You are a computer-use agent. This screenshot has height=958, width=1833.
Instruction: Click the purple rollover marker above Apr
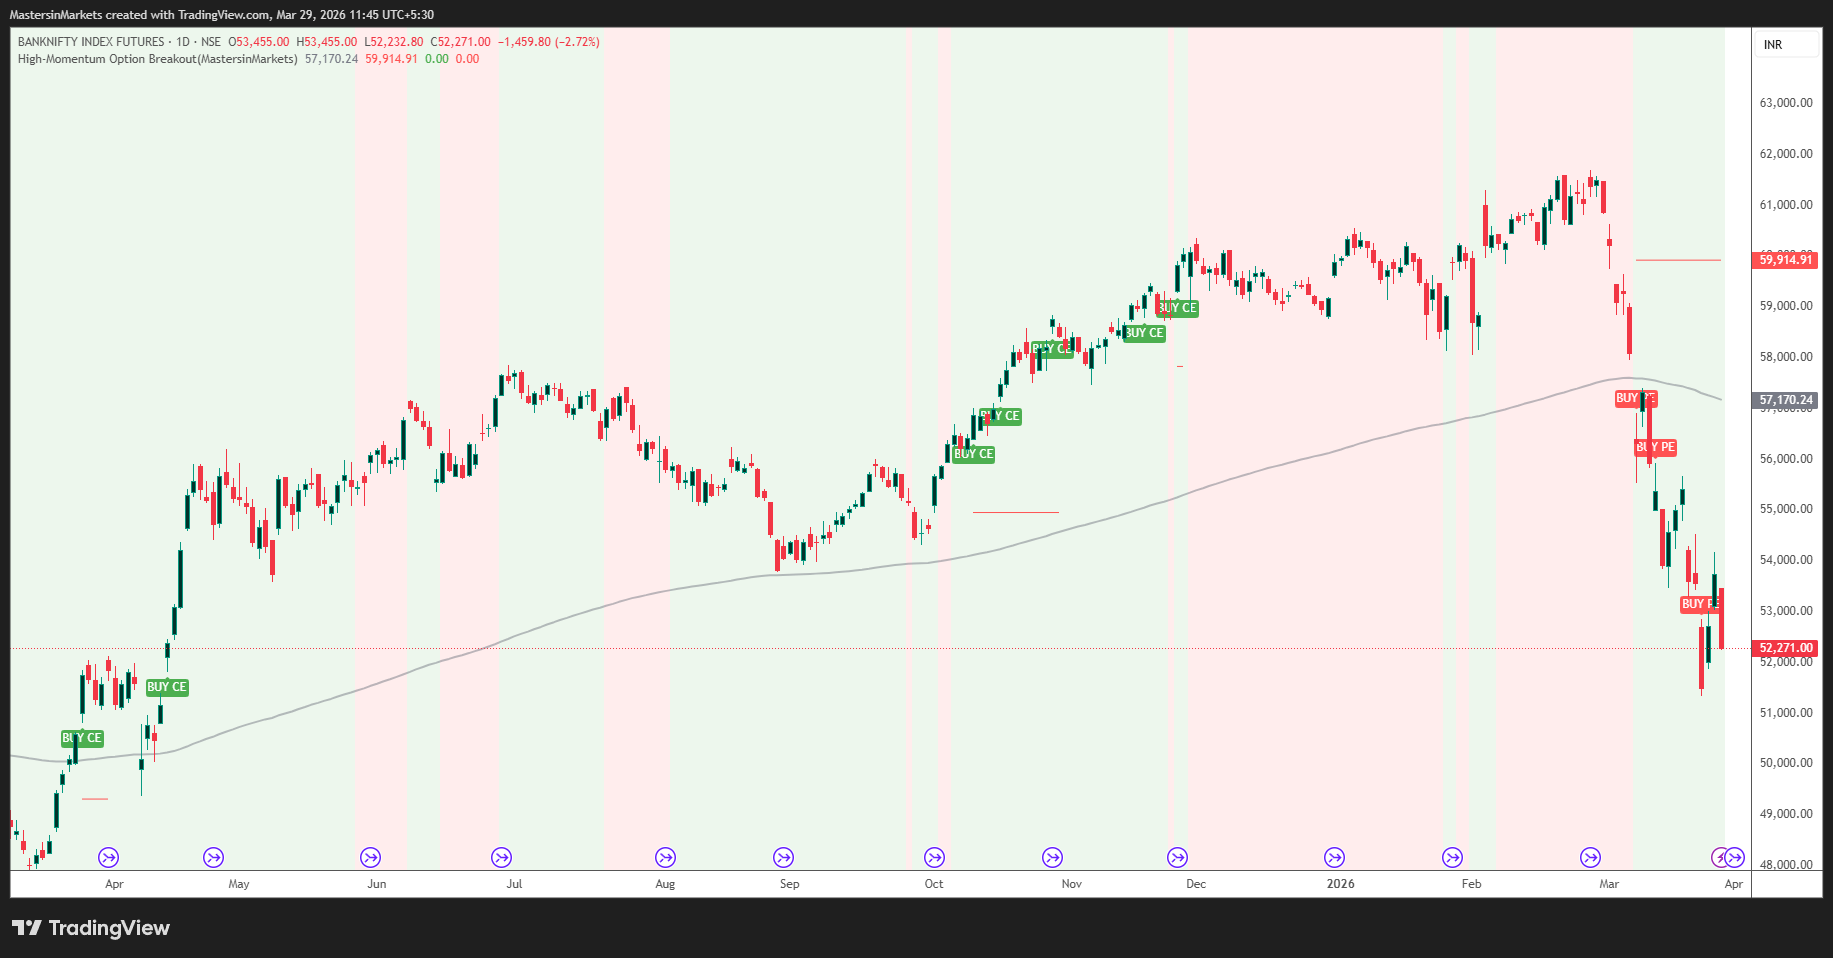[108, 857]
